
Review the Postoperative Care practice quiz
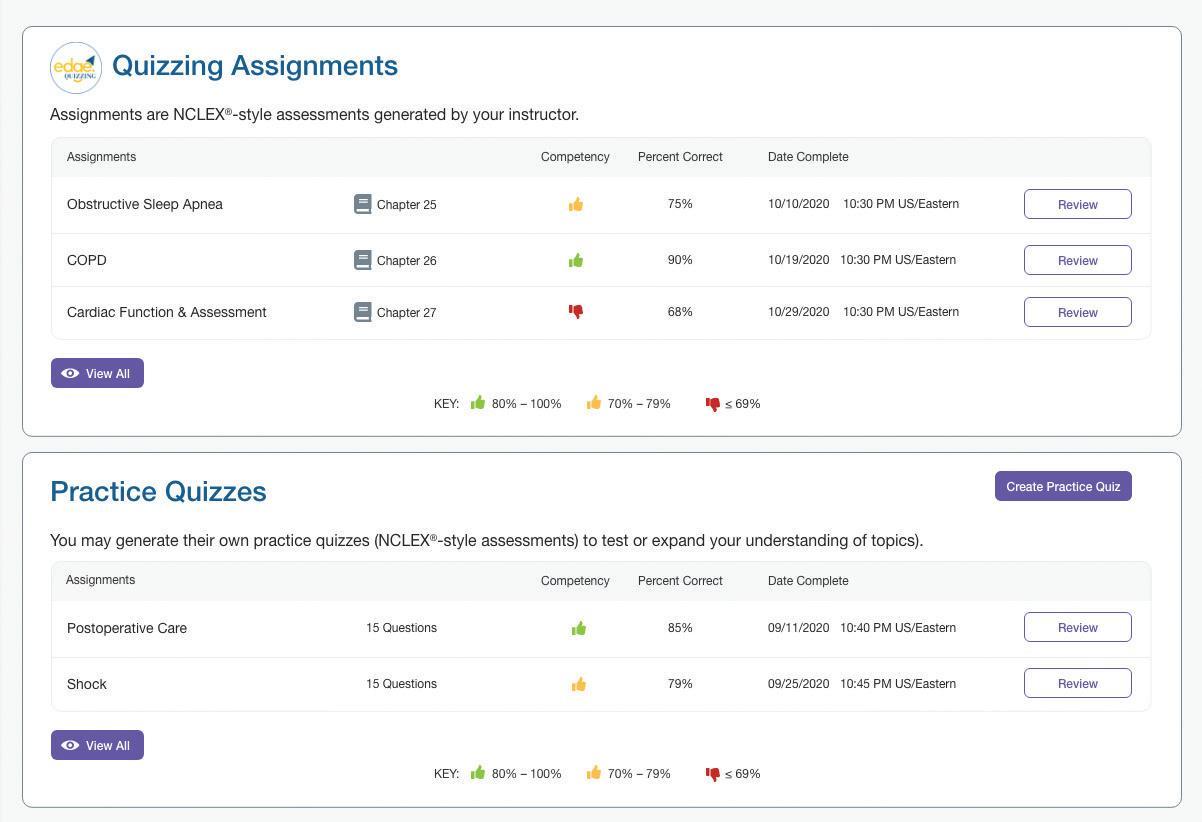point(1077,627)
